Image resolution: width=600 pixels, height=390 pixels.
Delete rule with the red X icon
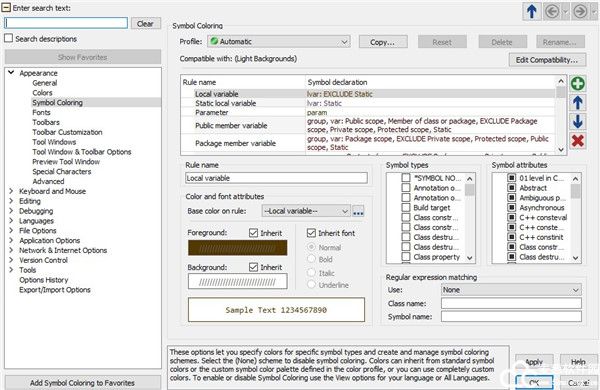pyautogui.click(x=578, y=141)
